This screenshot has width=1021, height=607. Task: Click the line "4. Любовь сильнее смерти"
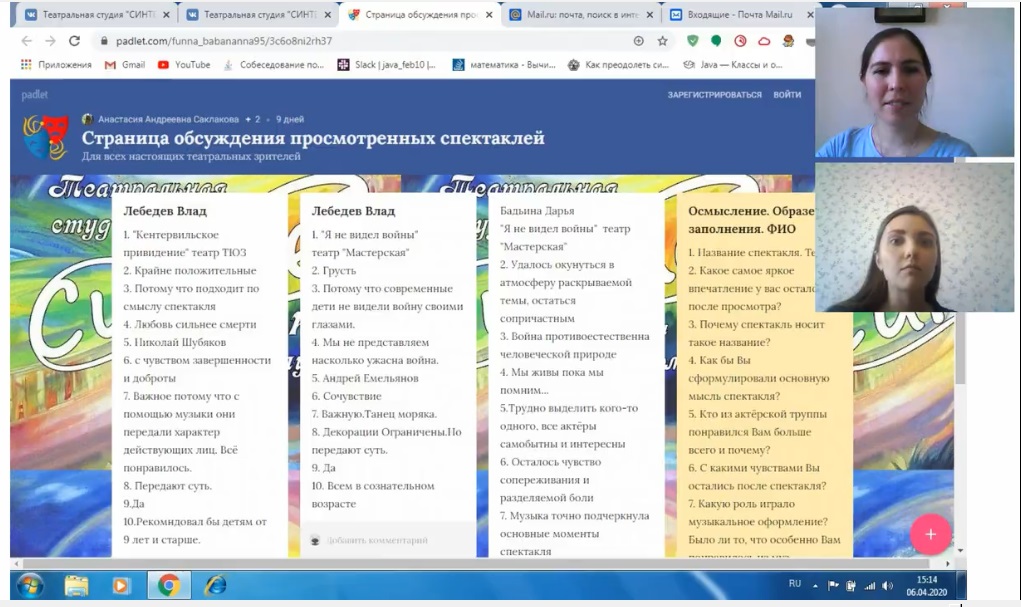[190, 324]
